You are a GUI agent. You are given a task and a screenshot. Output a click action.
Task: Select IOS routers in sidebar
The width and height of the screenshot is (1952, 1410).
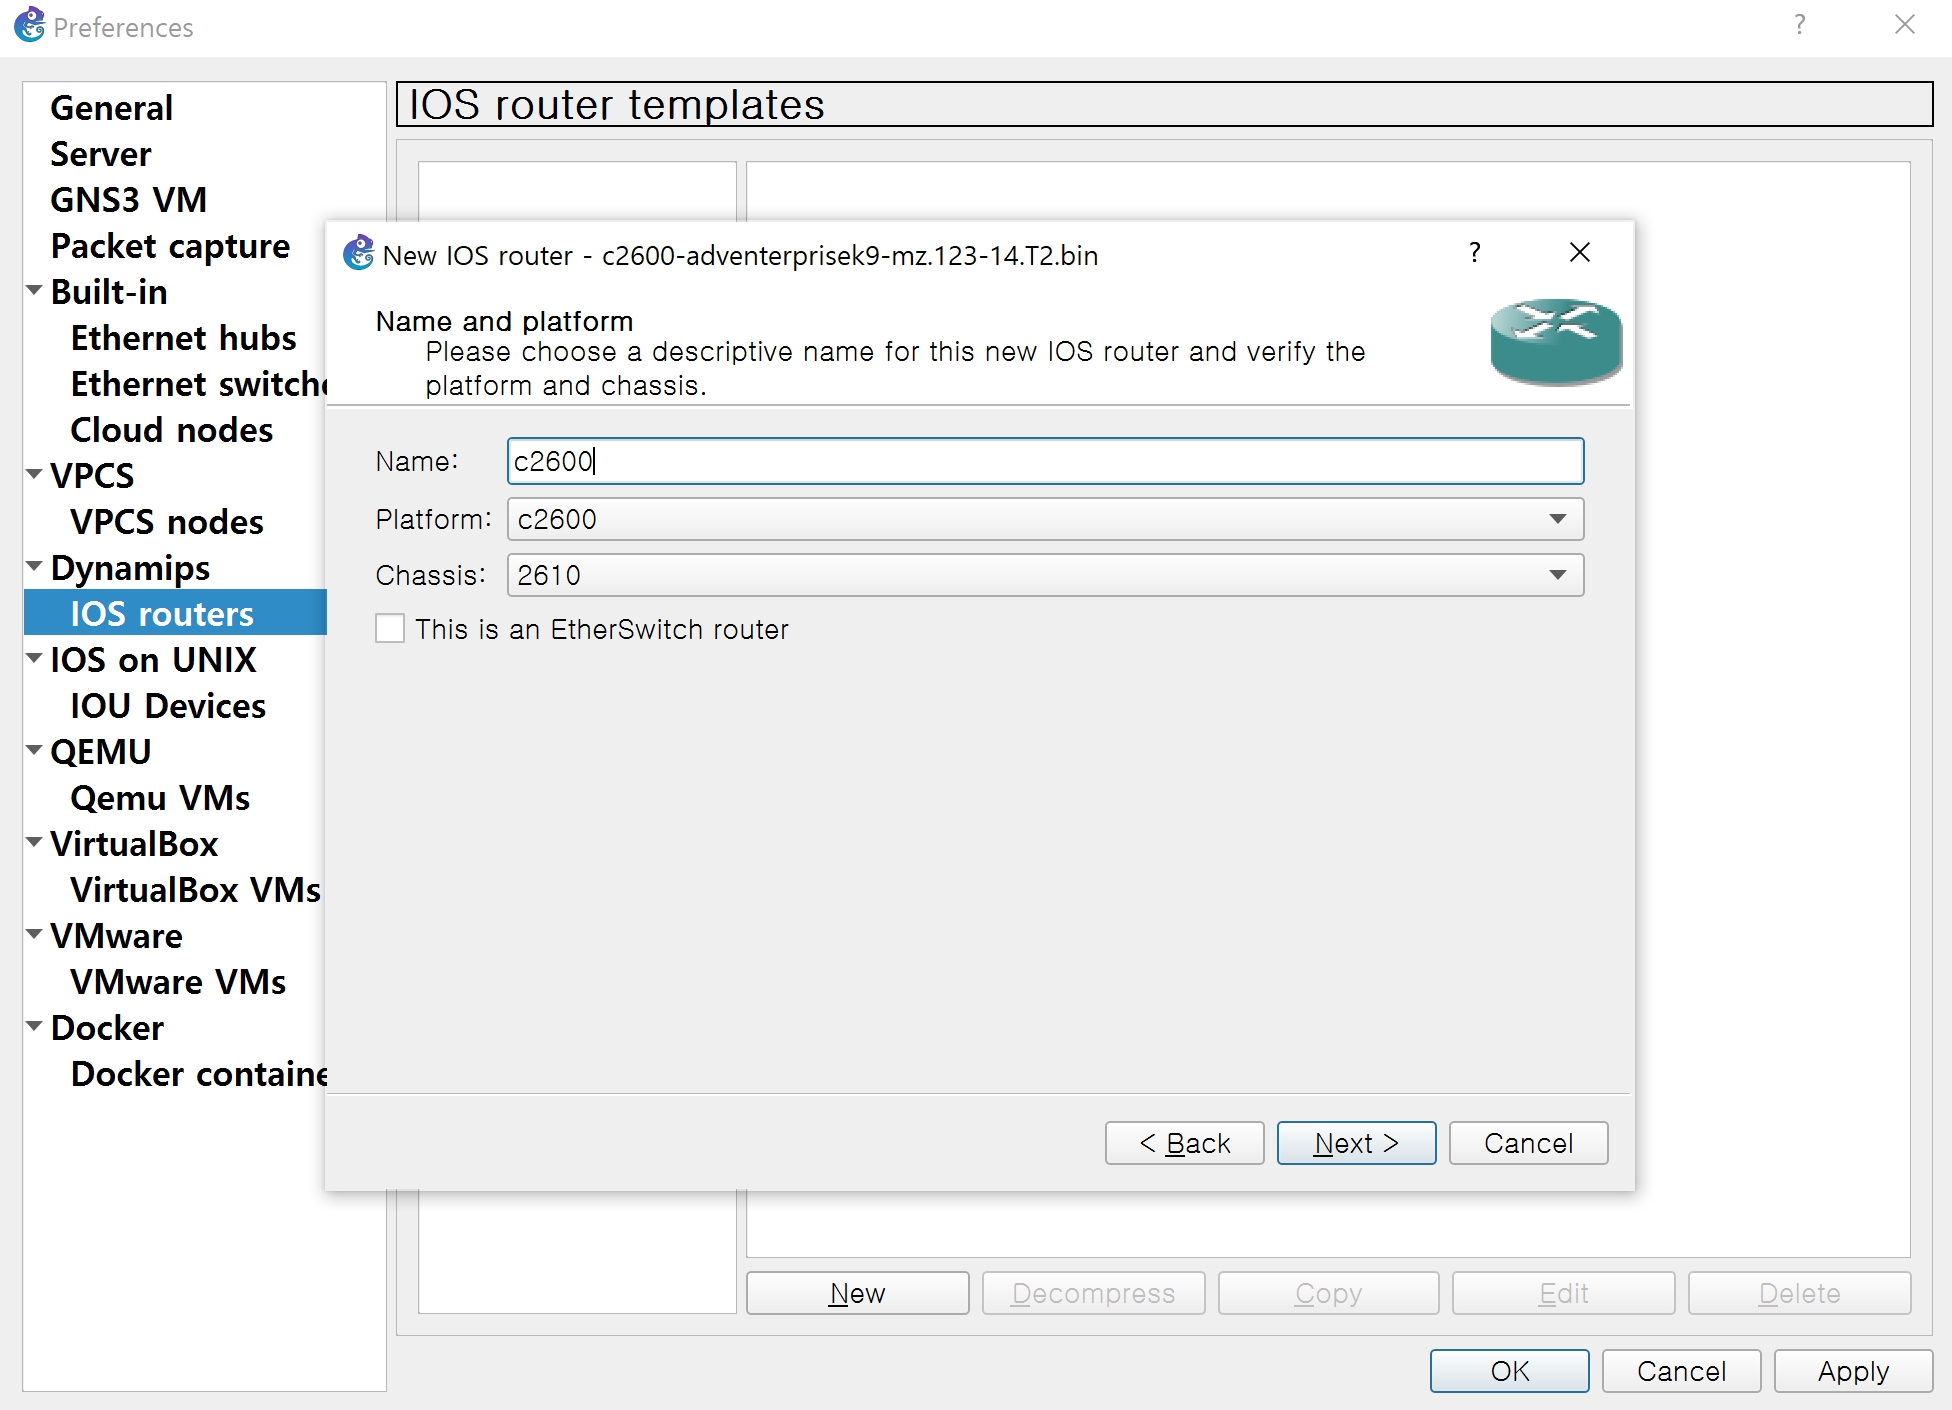[162, 613]
